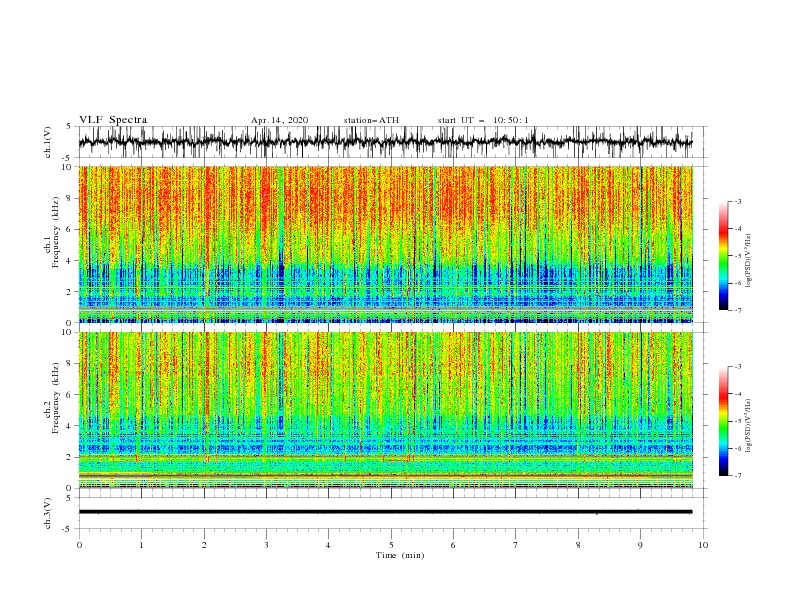
Task: Click the ch.3 flat voltage trace
Action: pyautogui.click(x=386, y=512)
